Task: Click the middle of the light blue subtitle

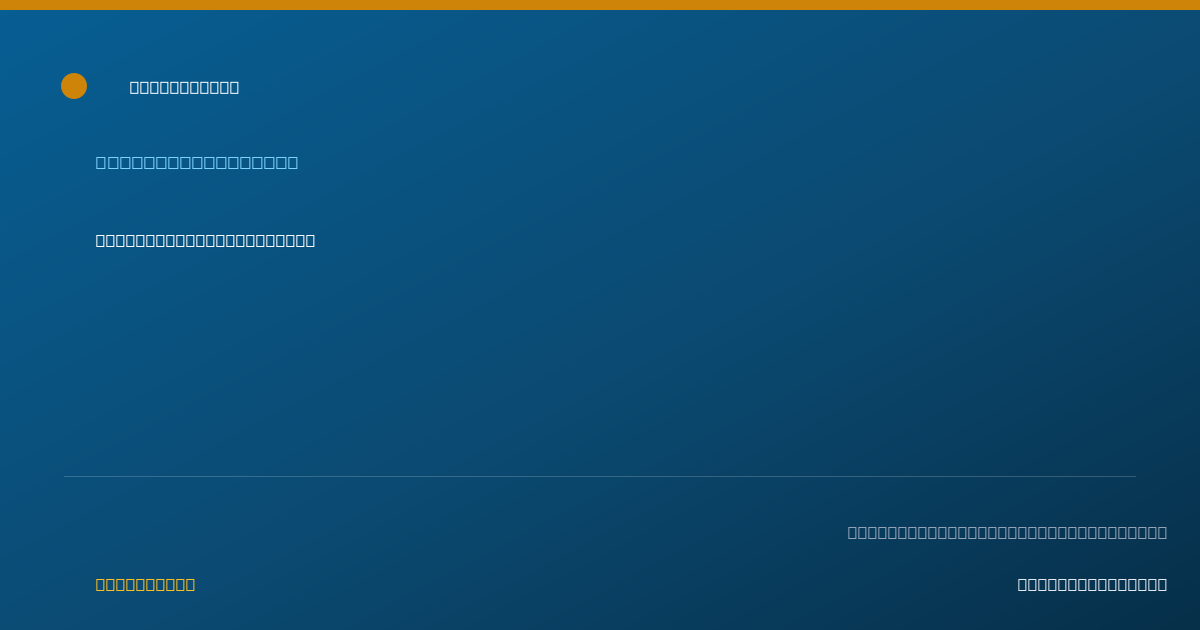Action: [197, 162]
